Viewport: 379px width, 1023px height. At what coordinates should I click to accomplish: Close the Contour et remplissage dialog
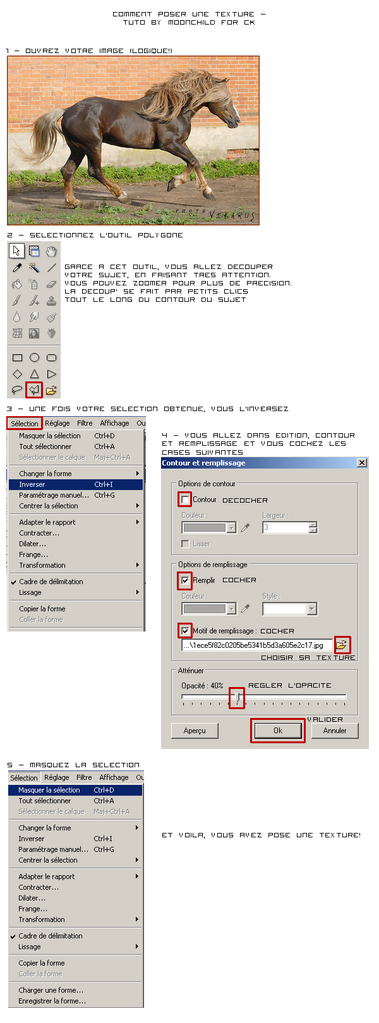click(362, 463)
